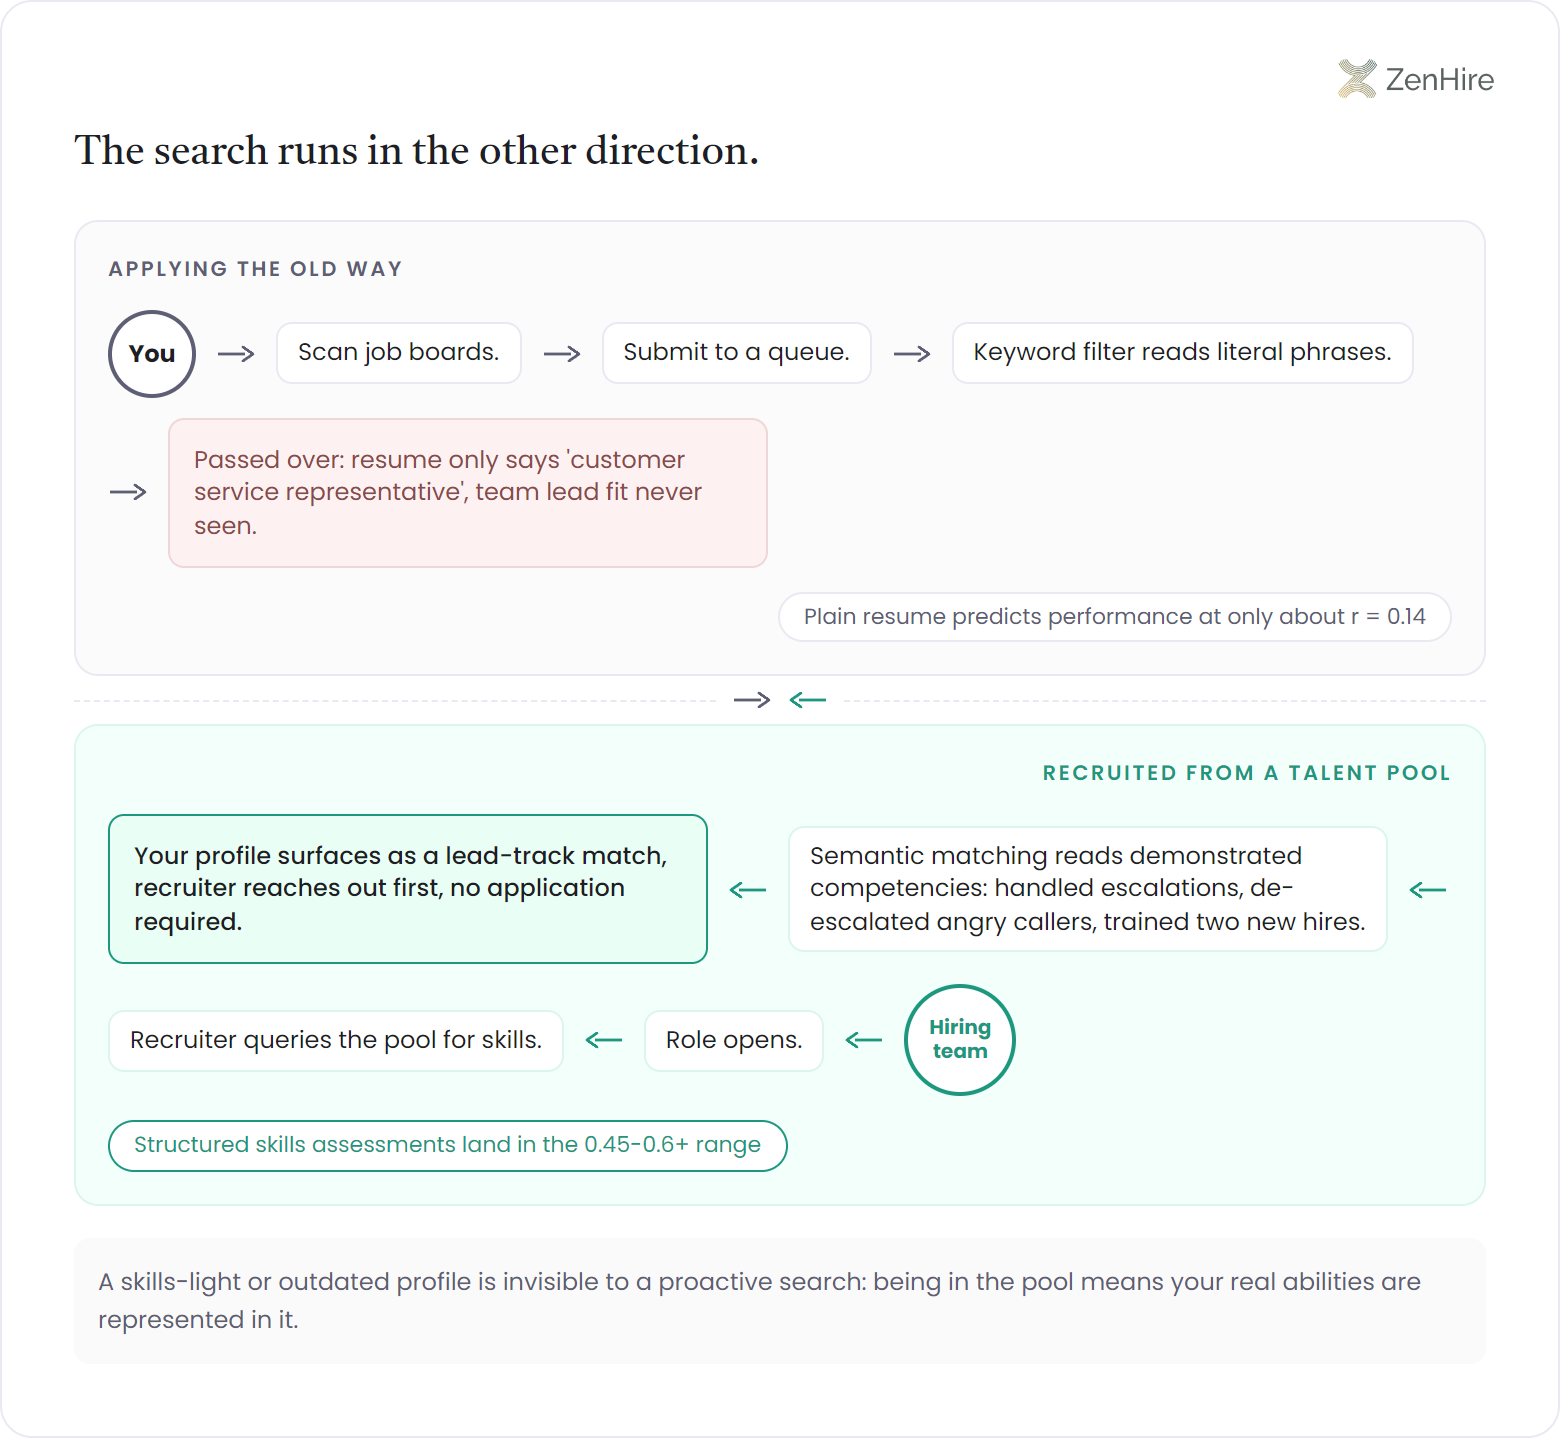Click arrow between You and Scan job boards
This screenshot has width=1560, height=1438.
click(236, 354)
